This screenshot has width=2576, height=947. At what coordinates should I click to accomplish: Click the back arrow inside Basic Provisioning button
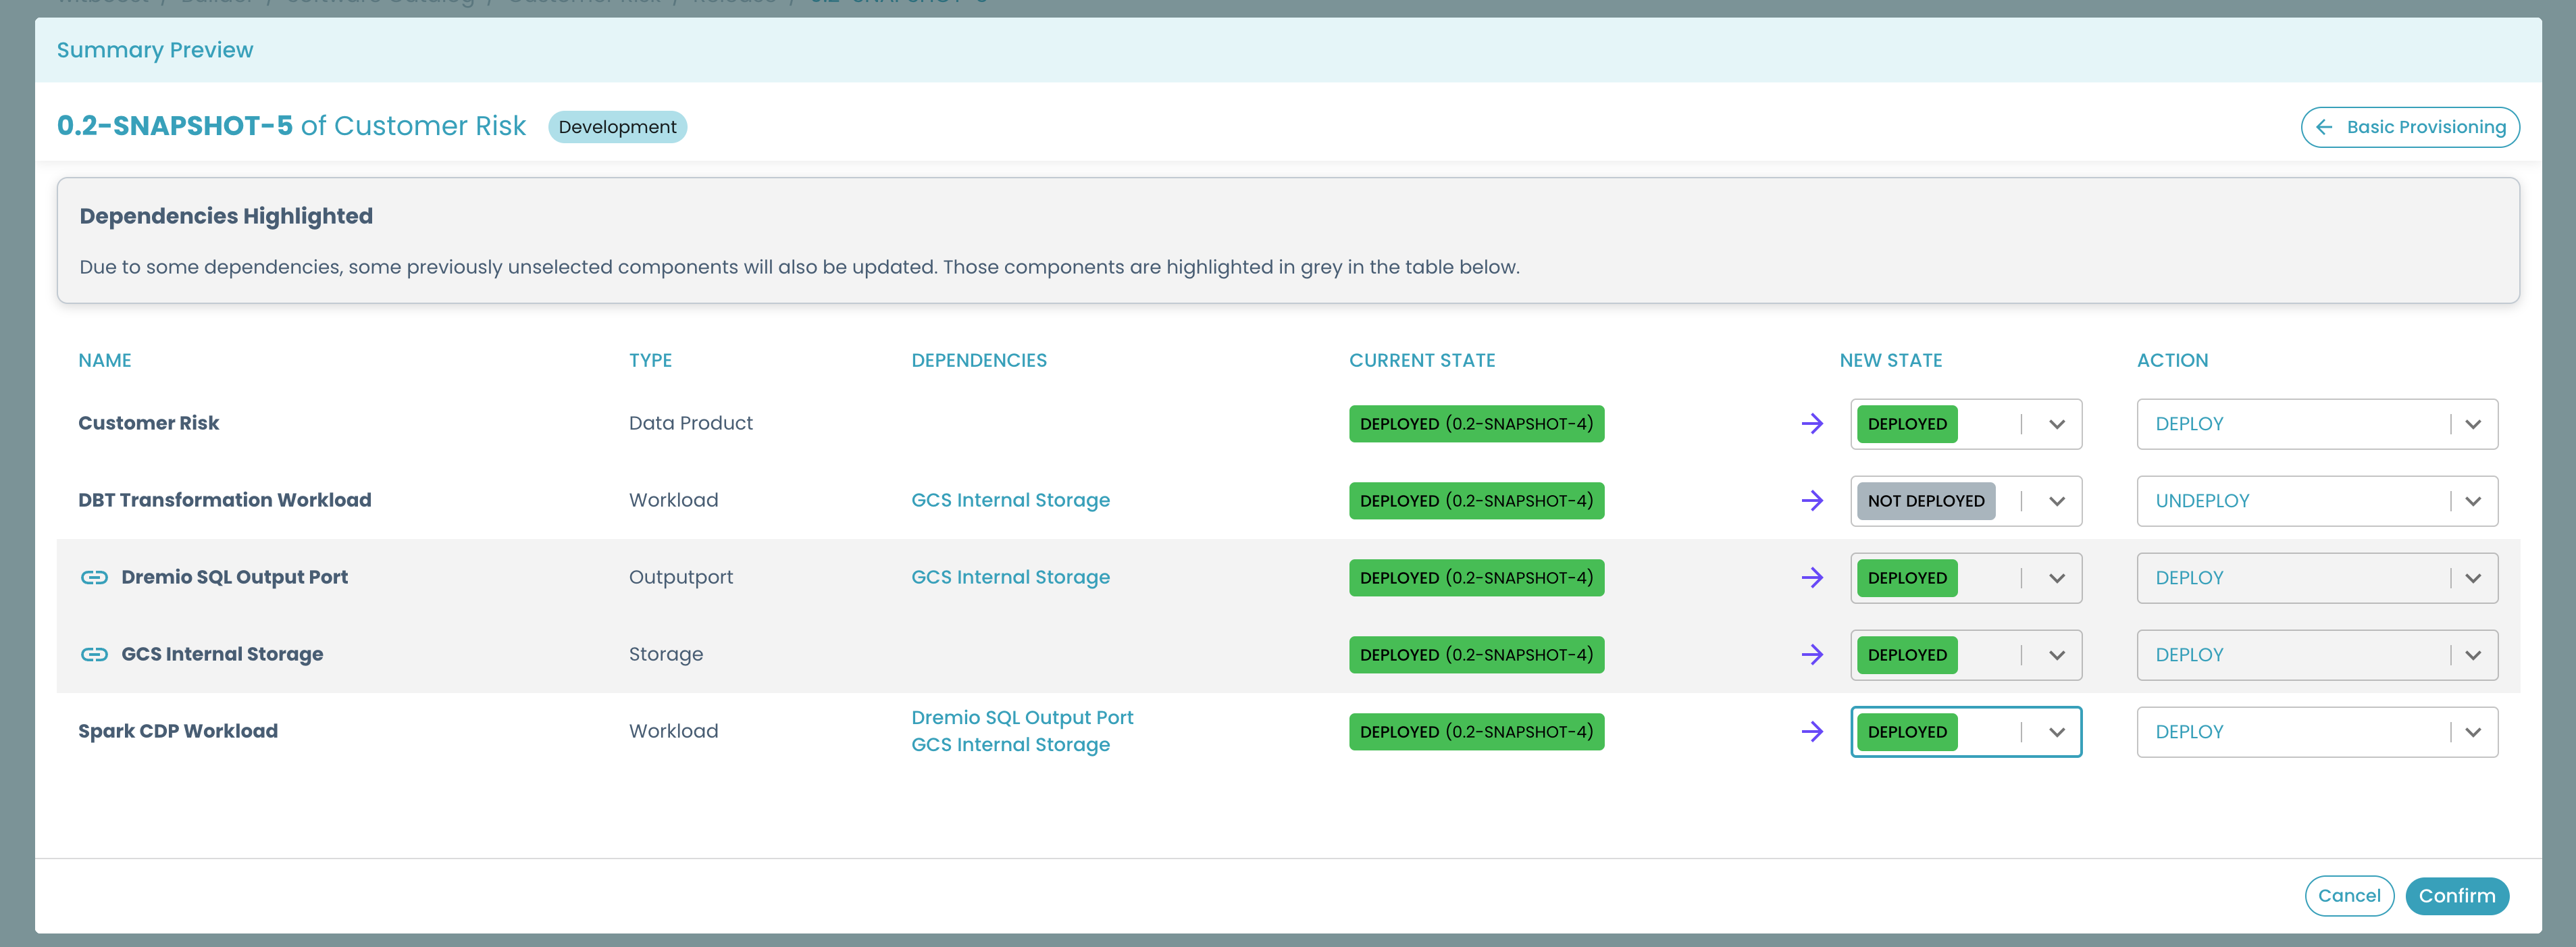tap(2325, 127)
